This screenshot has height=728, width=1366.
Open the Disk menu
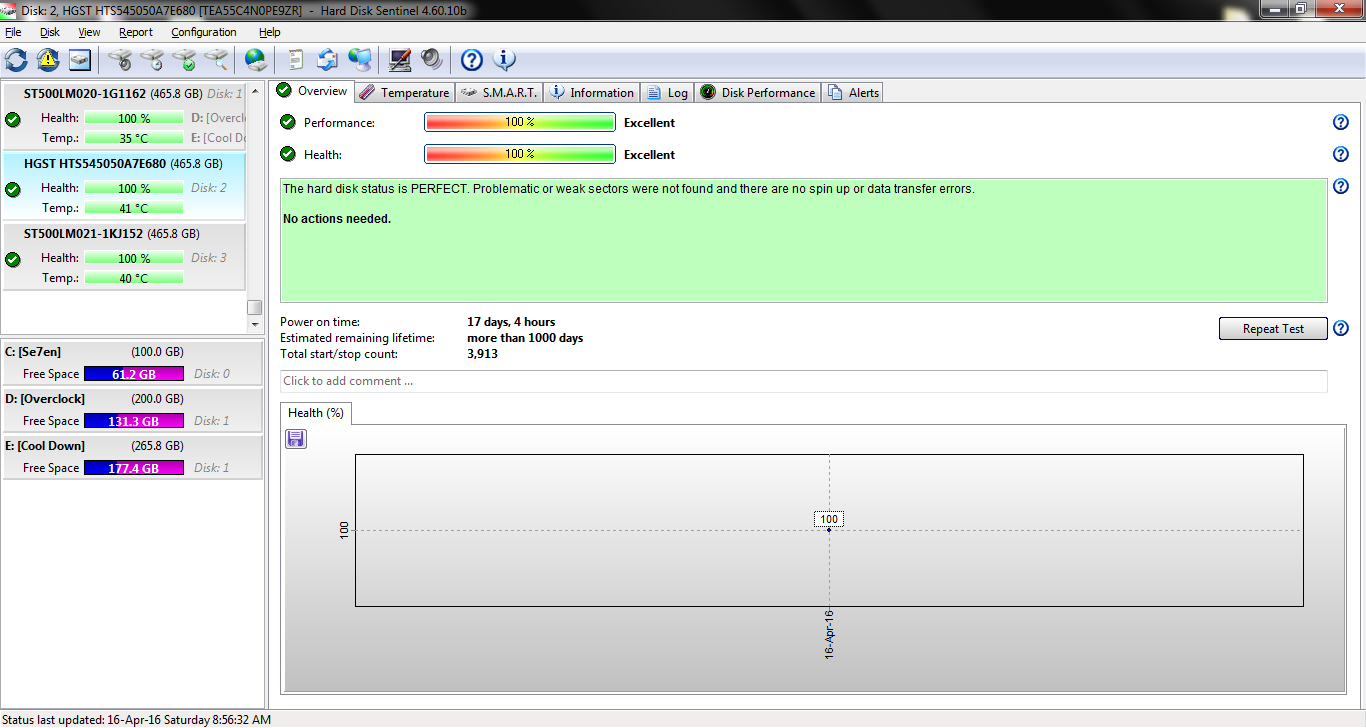click(x=50, y=32)
